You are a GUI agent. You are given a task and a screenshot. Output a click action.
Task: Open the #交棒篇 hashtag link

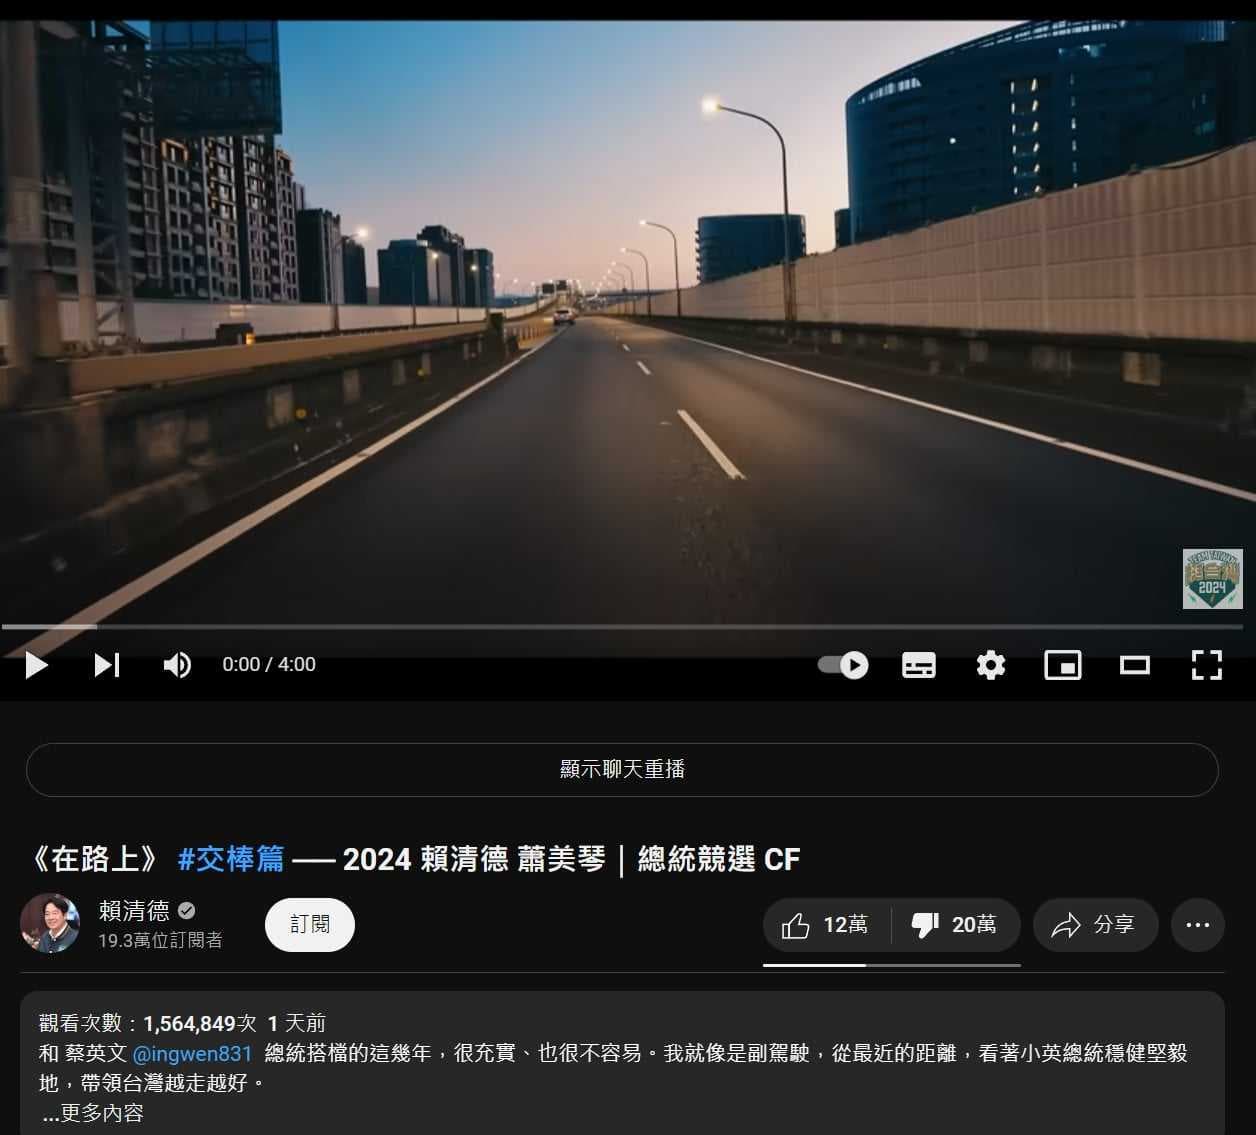231,859
